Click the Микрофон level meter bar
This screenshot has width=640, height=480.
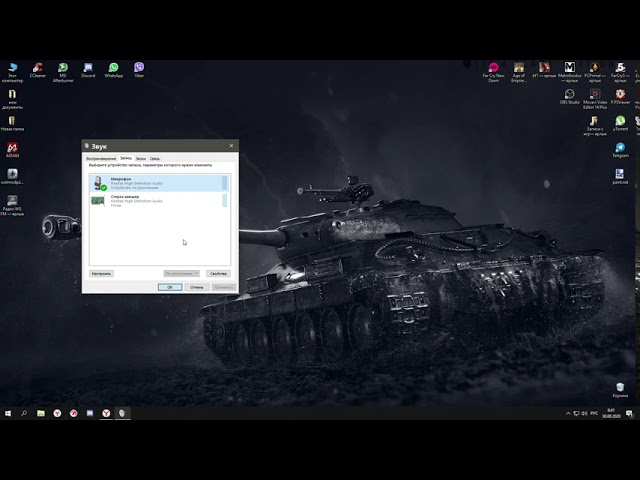click(x=224, y=183)
